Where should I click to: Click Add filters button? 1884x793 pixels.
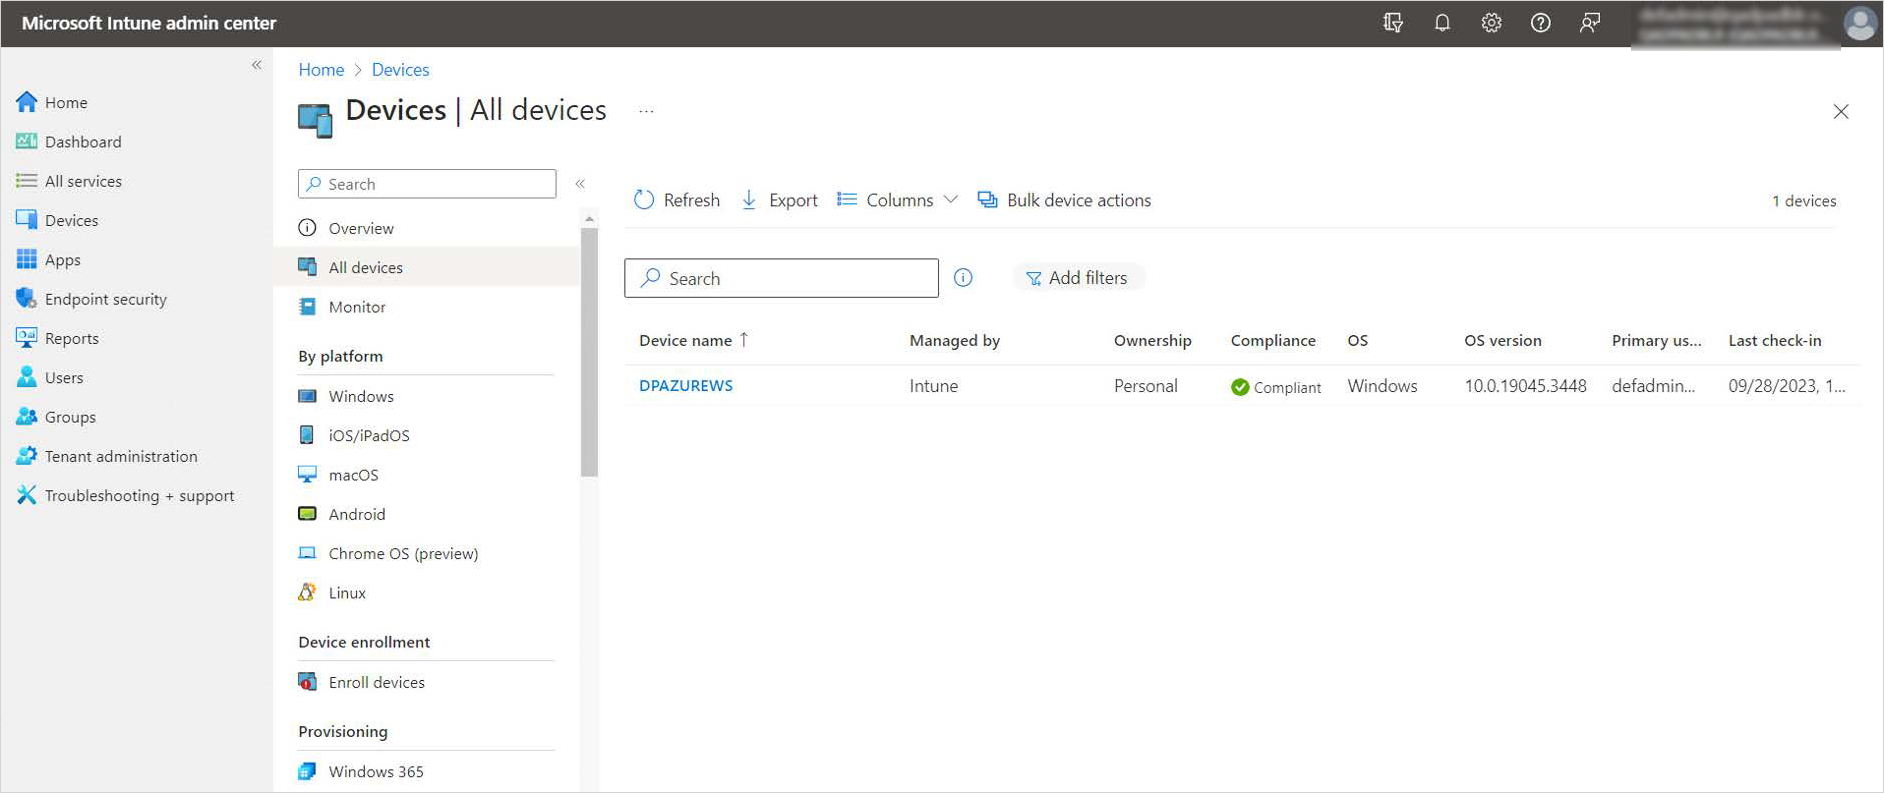coord(1077,278)
